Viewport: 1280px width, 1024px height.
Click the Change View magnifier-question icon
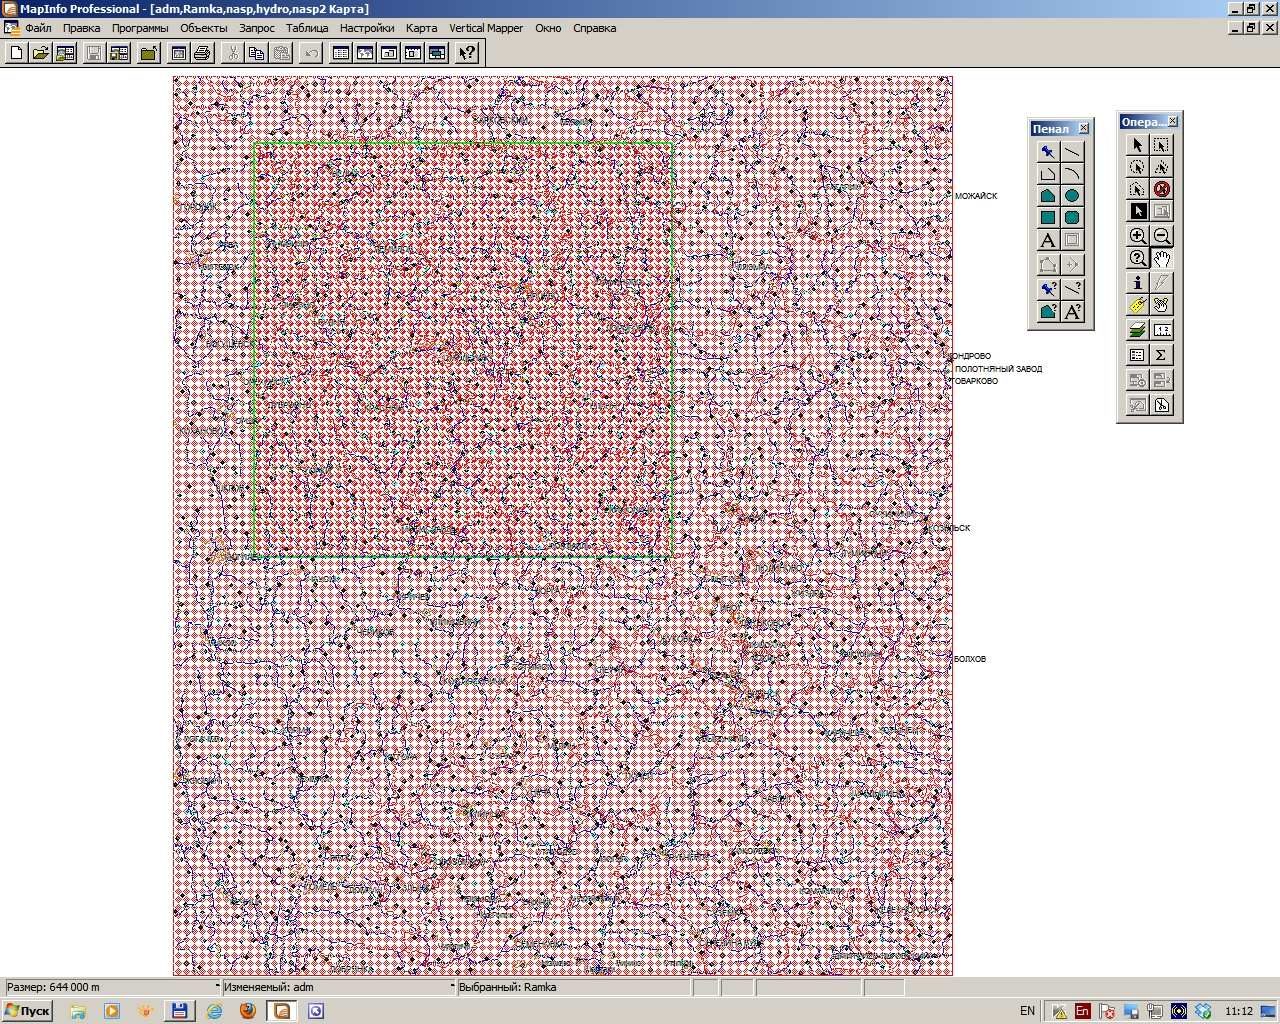tap(1137, 259)
